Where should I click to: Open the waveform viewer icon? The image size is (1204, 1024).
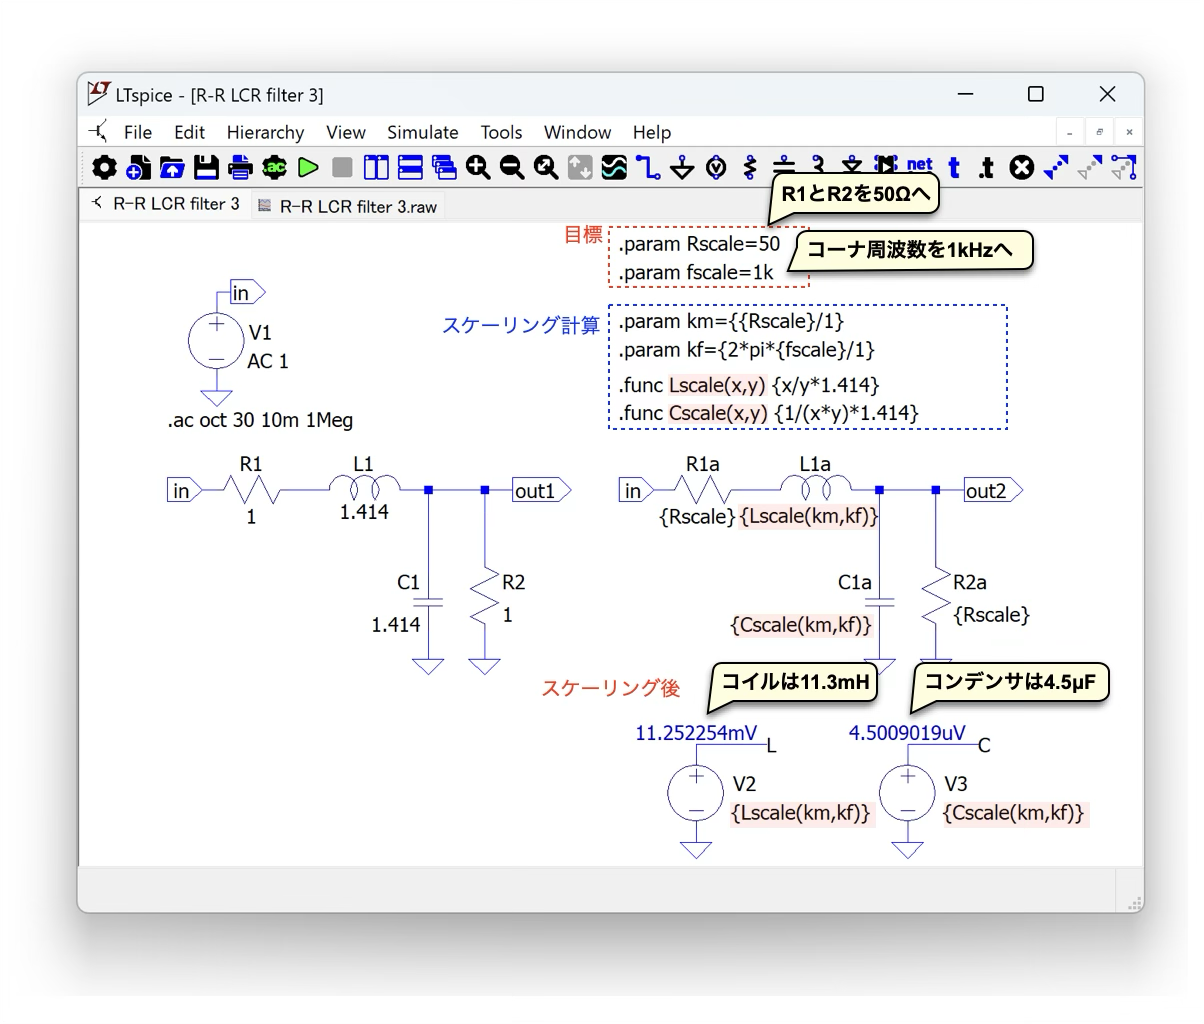point(614,168)
